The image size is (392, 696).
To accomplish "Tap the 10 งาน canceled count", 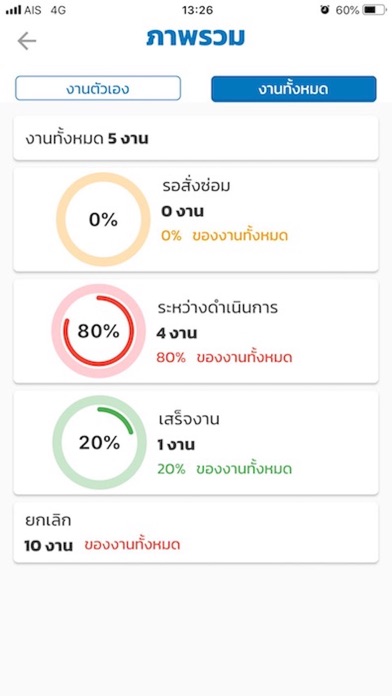I will coord(48,546).
